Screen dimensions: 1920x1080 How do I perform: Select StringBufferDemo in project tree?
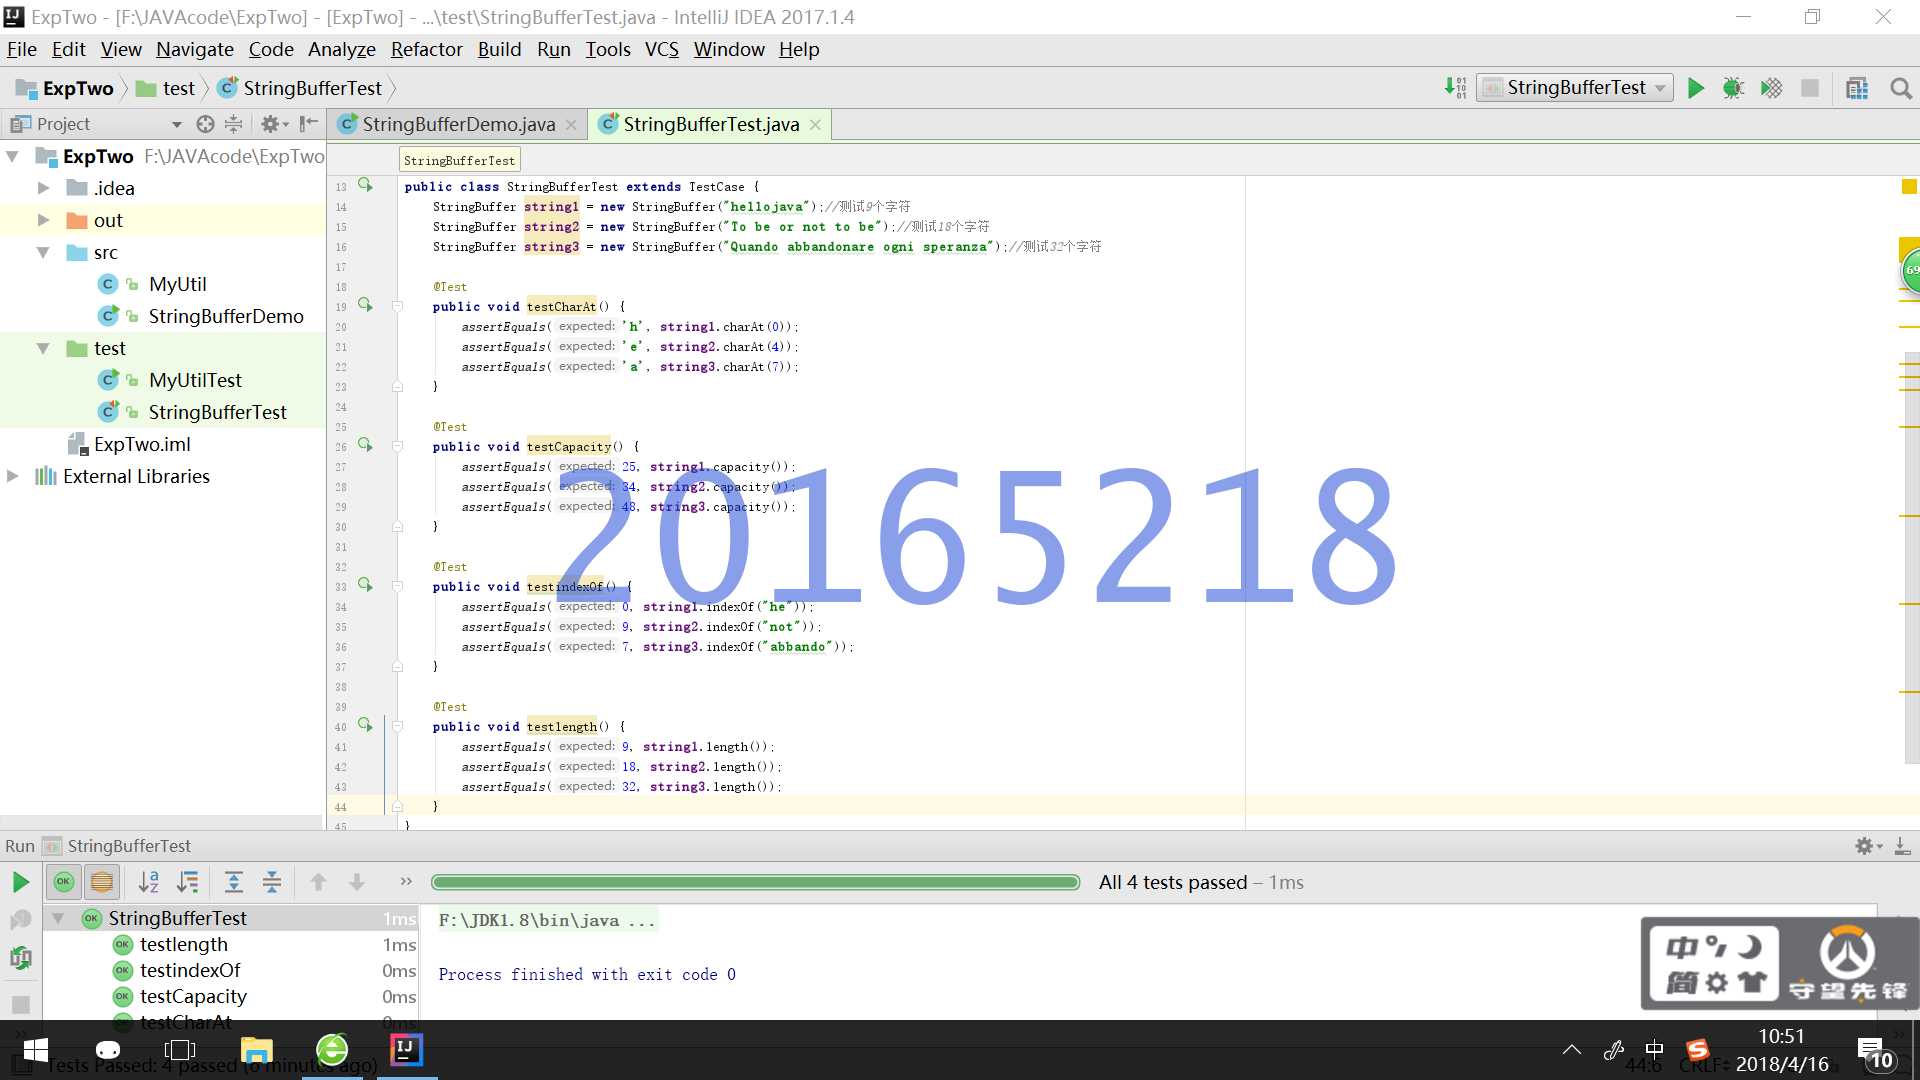pos(226,316)
